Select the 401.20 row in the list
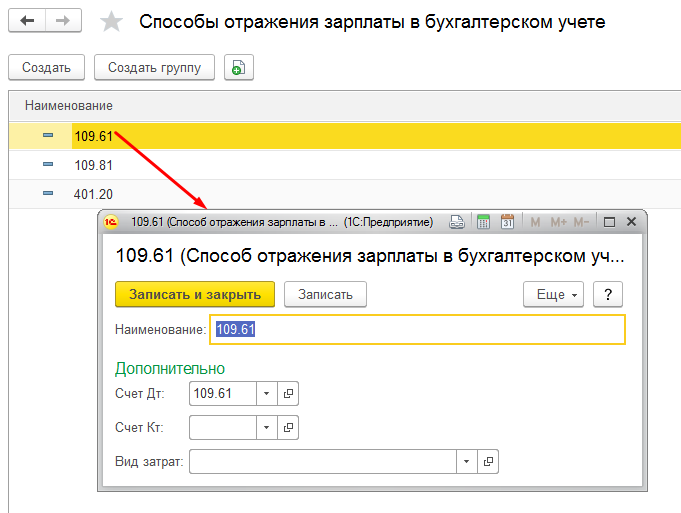 (x=93, y=194)
